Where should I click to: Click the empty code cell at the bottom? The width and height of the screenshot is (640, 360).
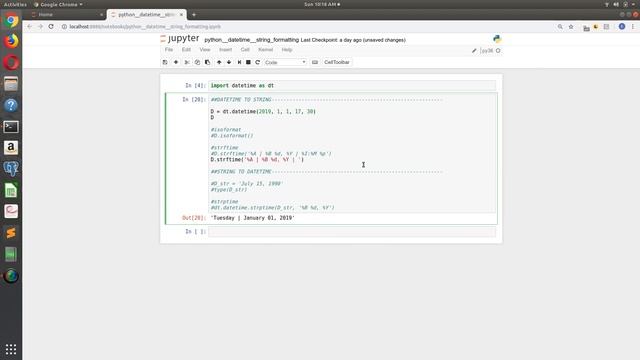pyautogui.click(x=352, y=232)
